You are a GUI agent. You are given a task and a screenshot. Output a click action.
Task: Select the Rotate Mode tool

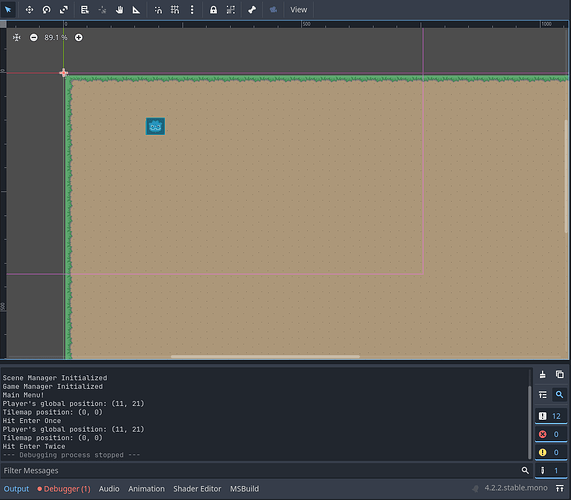46,10
